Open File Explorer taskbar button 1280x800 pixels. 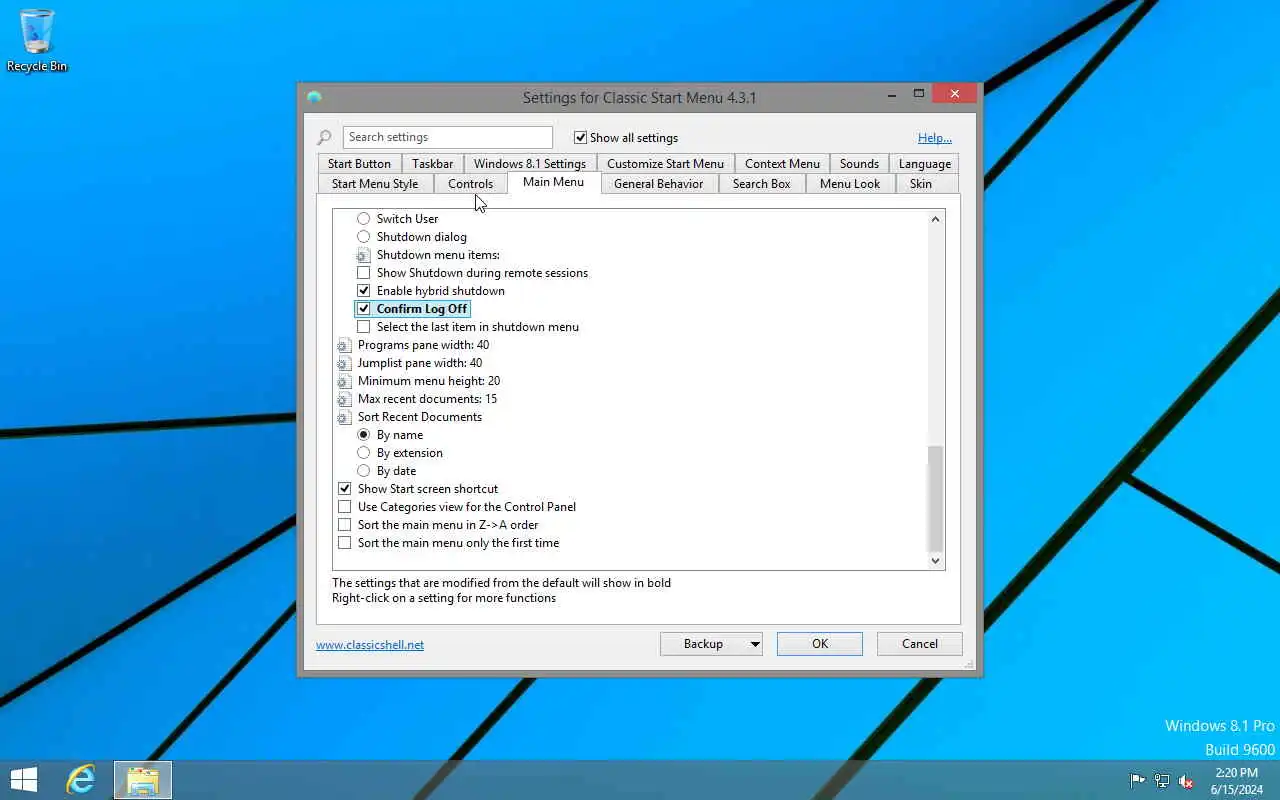click(143, 780)
